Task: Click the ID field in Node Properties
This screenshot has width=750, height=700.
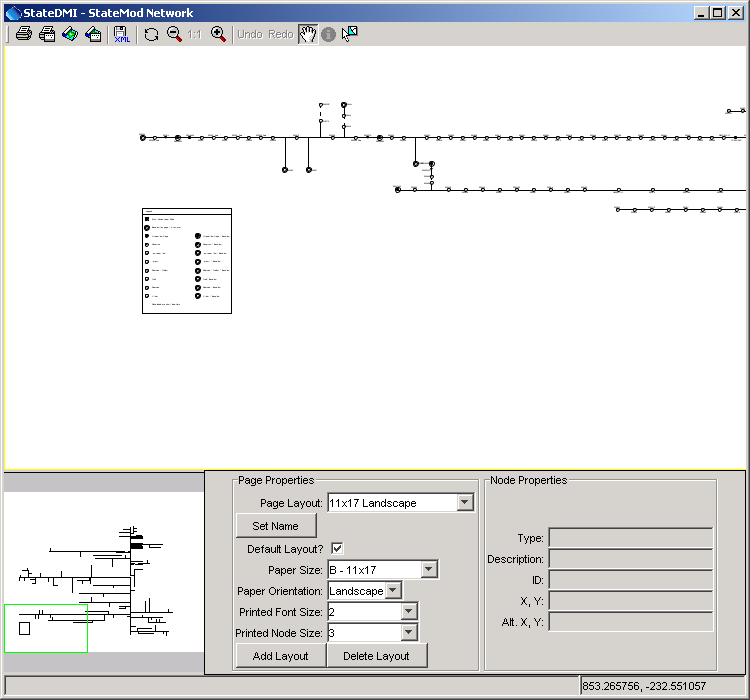Action: (x=631, y=580)
